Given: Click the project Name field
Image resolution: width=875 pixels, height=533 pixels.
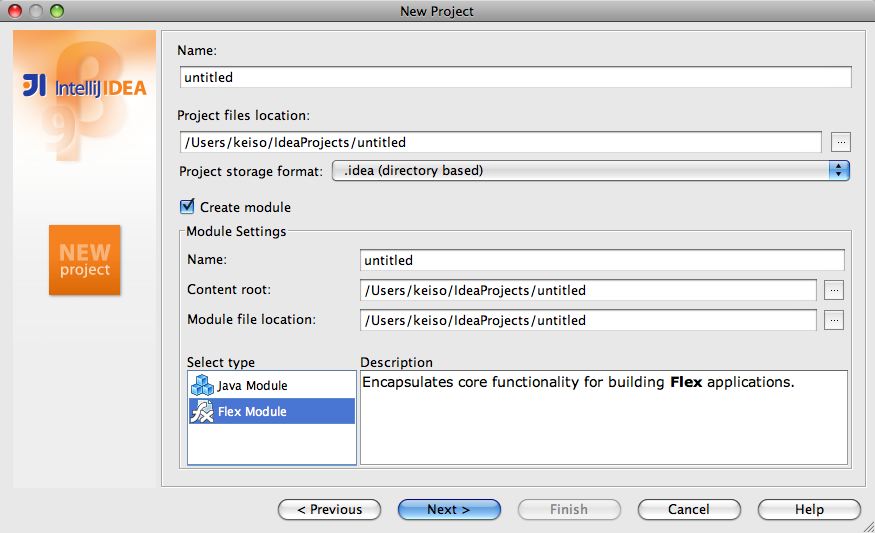Looking at the screenshot, I should click(515, 77).
